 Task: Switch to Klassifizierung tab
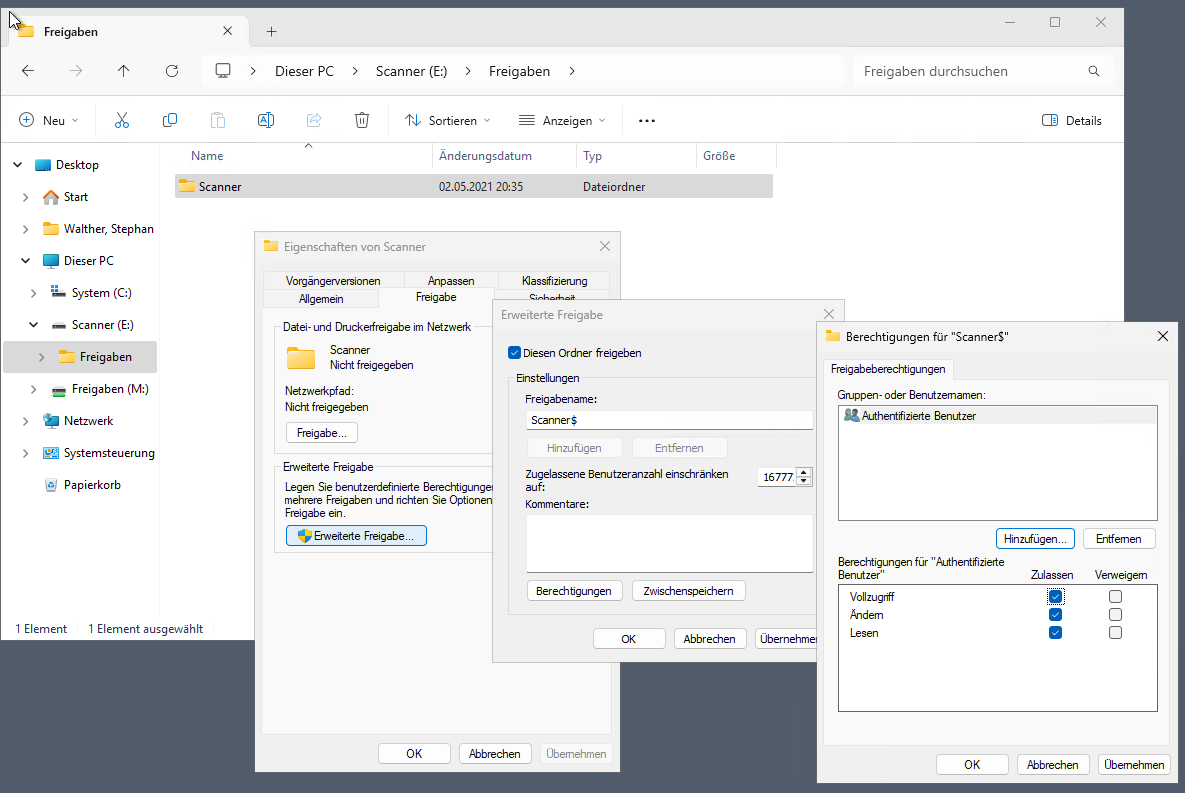(554, 280)
